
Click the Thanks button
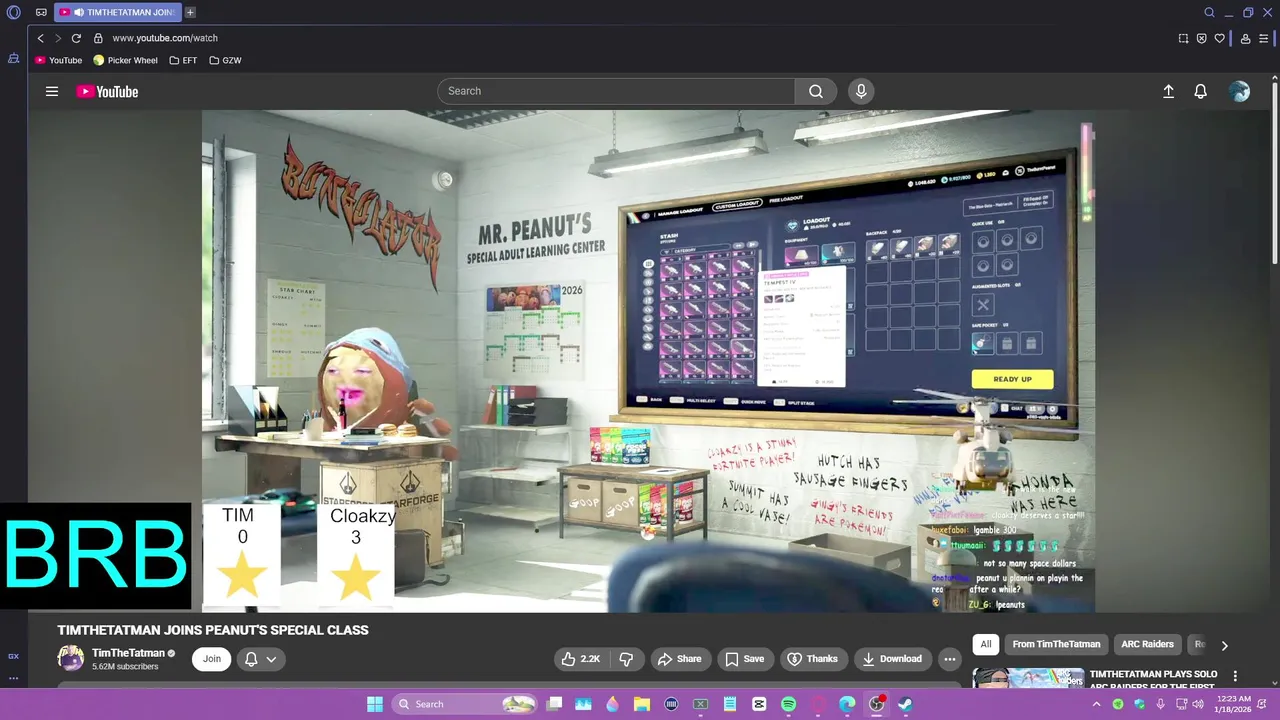(x=813, y=659)
